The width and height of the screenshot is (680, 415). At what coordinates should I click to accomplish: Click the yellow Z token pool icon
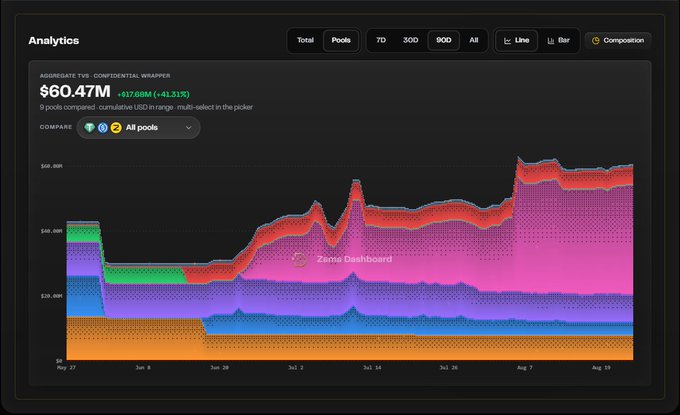116,127
